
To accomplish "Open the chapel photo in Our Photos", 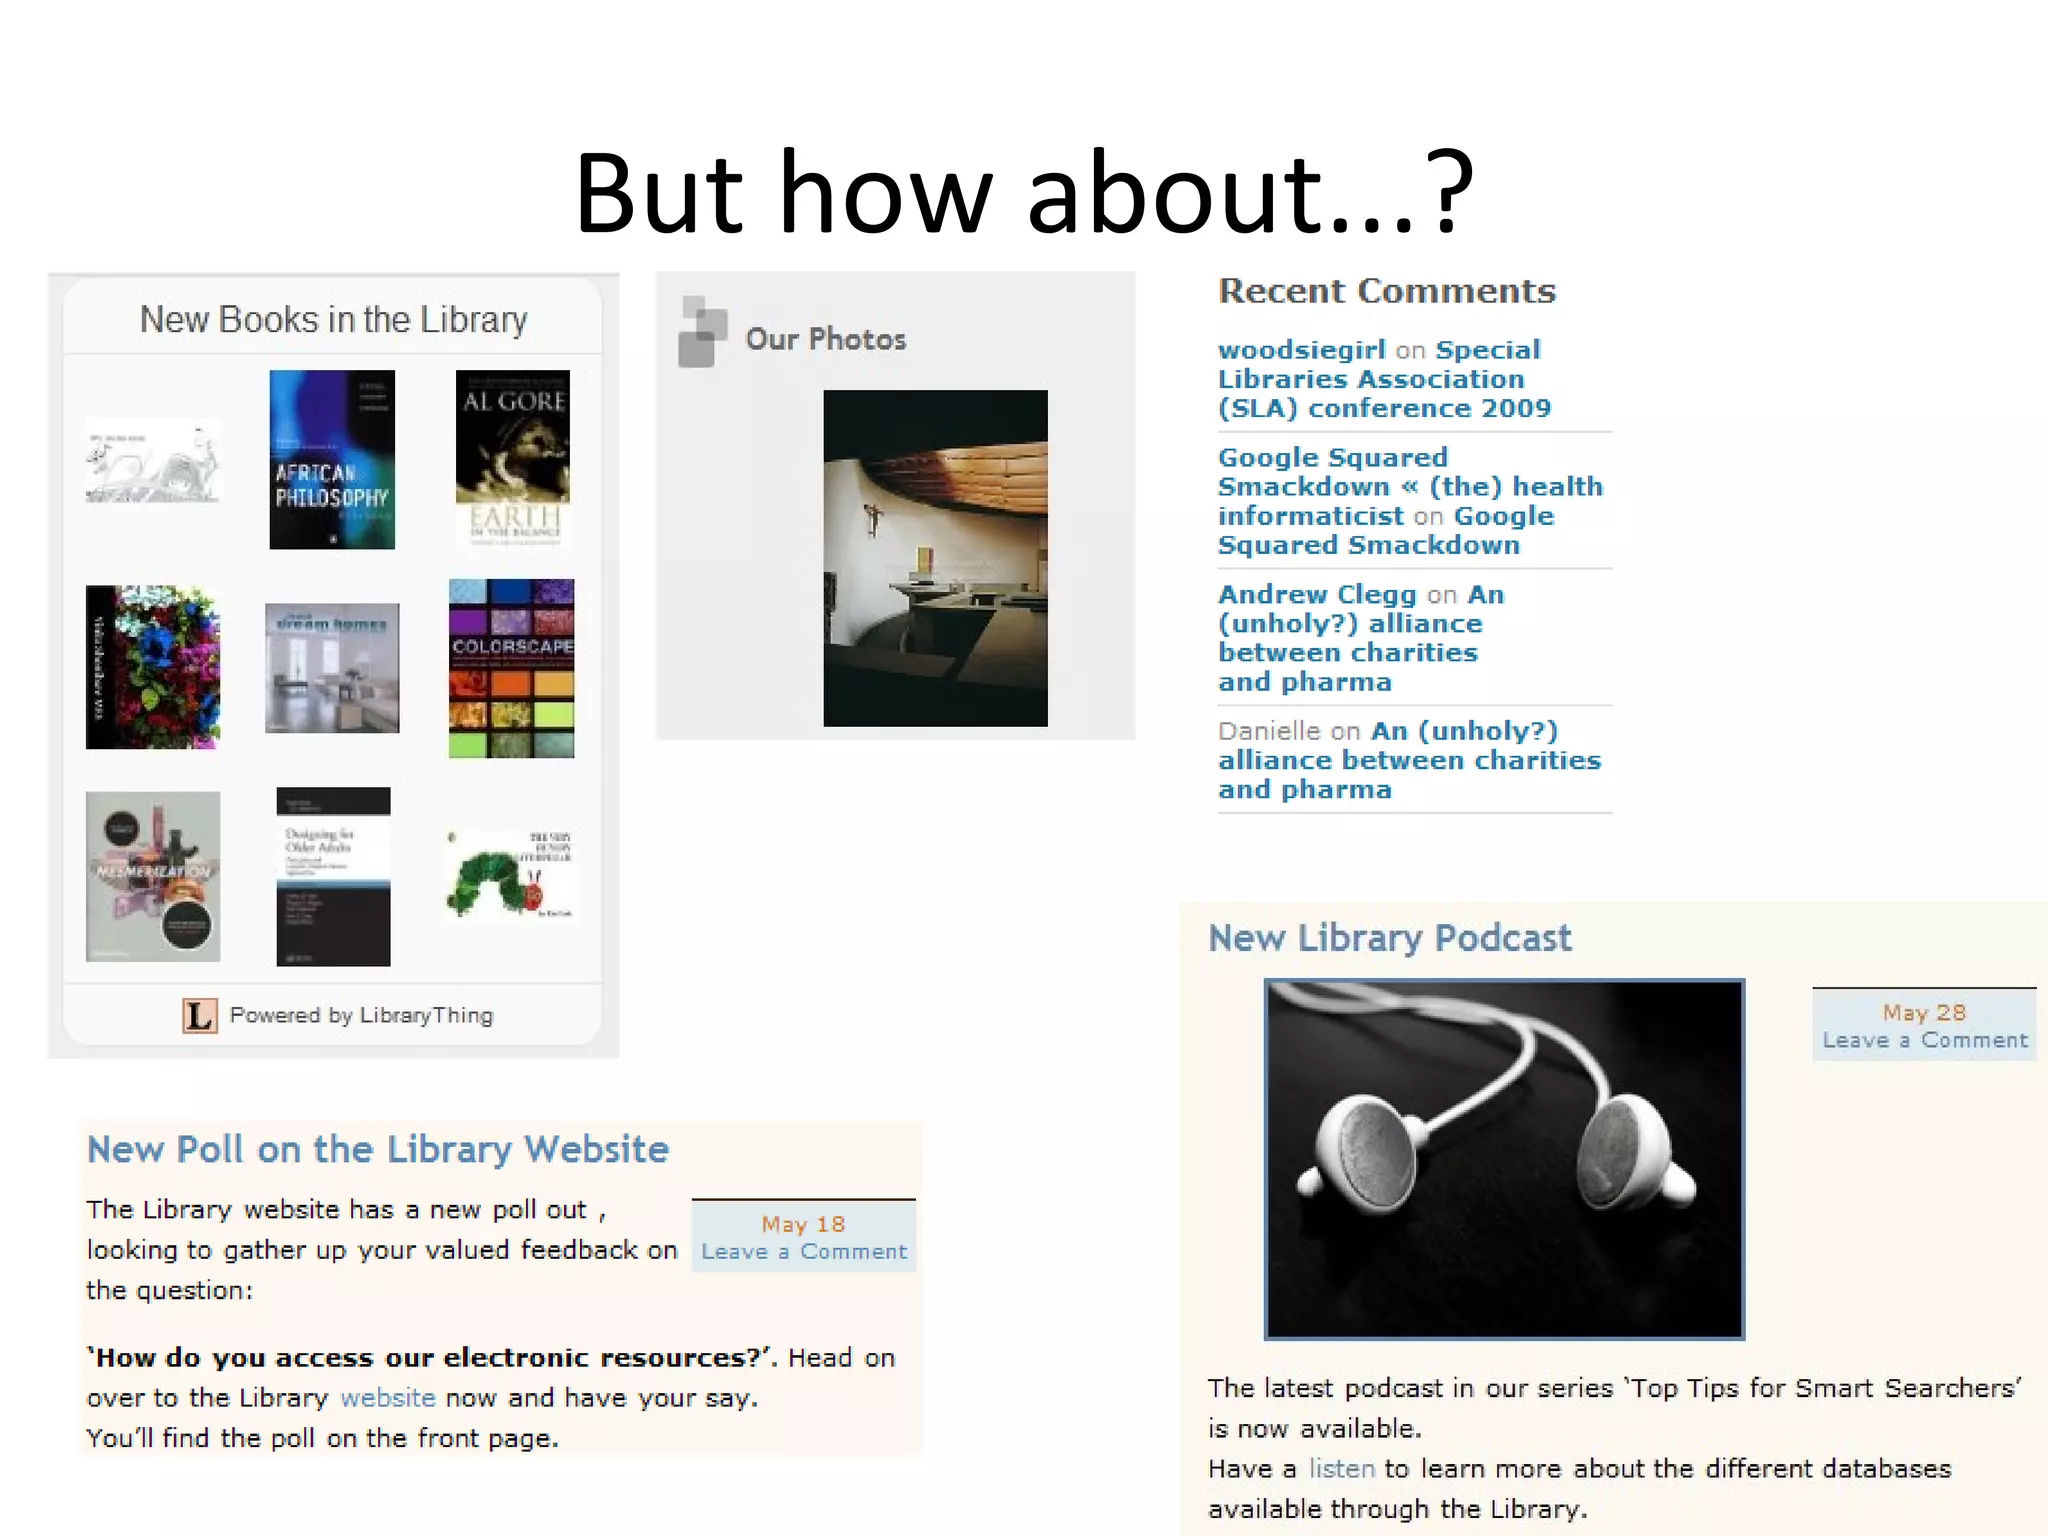I will tap(935, 558).
